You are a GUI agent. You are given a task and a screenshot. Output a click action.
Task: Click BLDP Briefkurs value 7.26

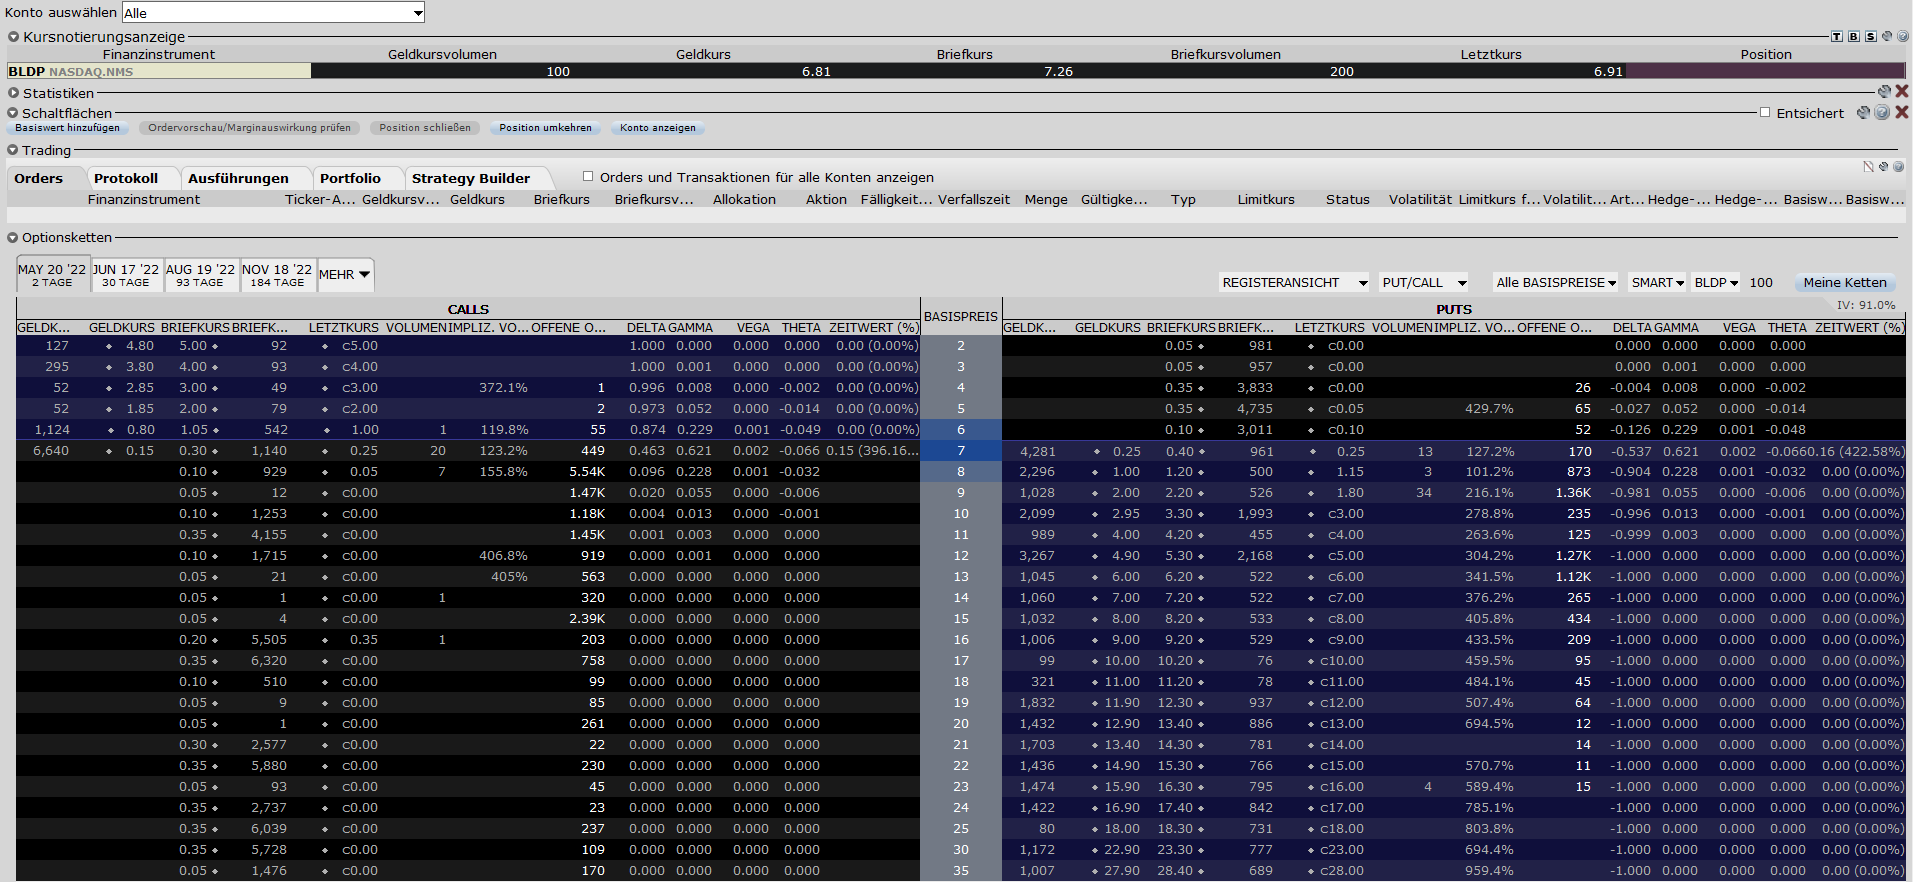(1058, 72)
